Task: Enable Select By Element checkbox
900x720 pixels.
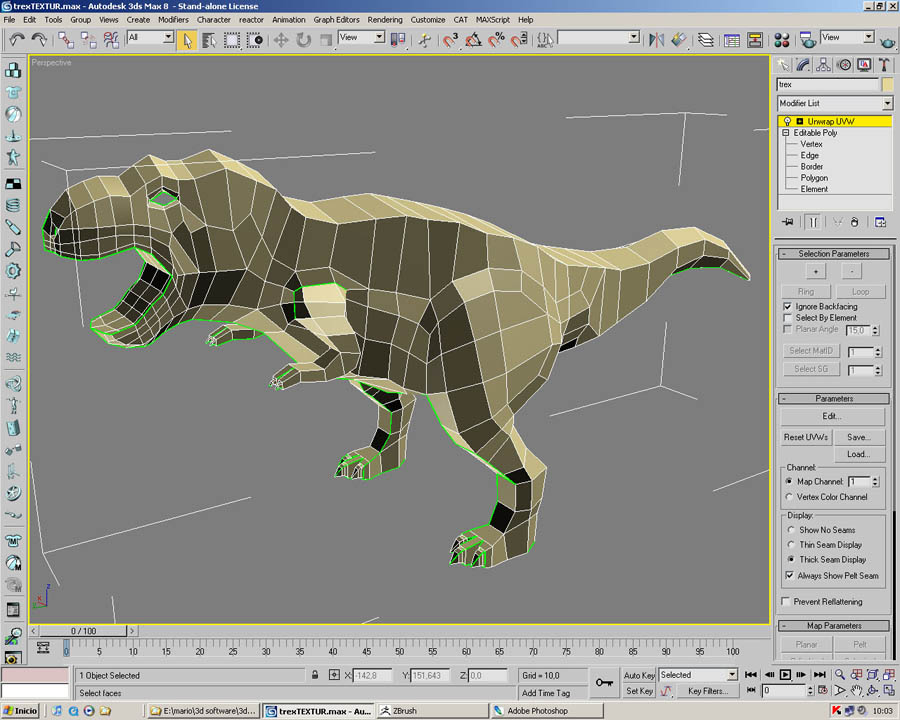Action: 788,318
